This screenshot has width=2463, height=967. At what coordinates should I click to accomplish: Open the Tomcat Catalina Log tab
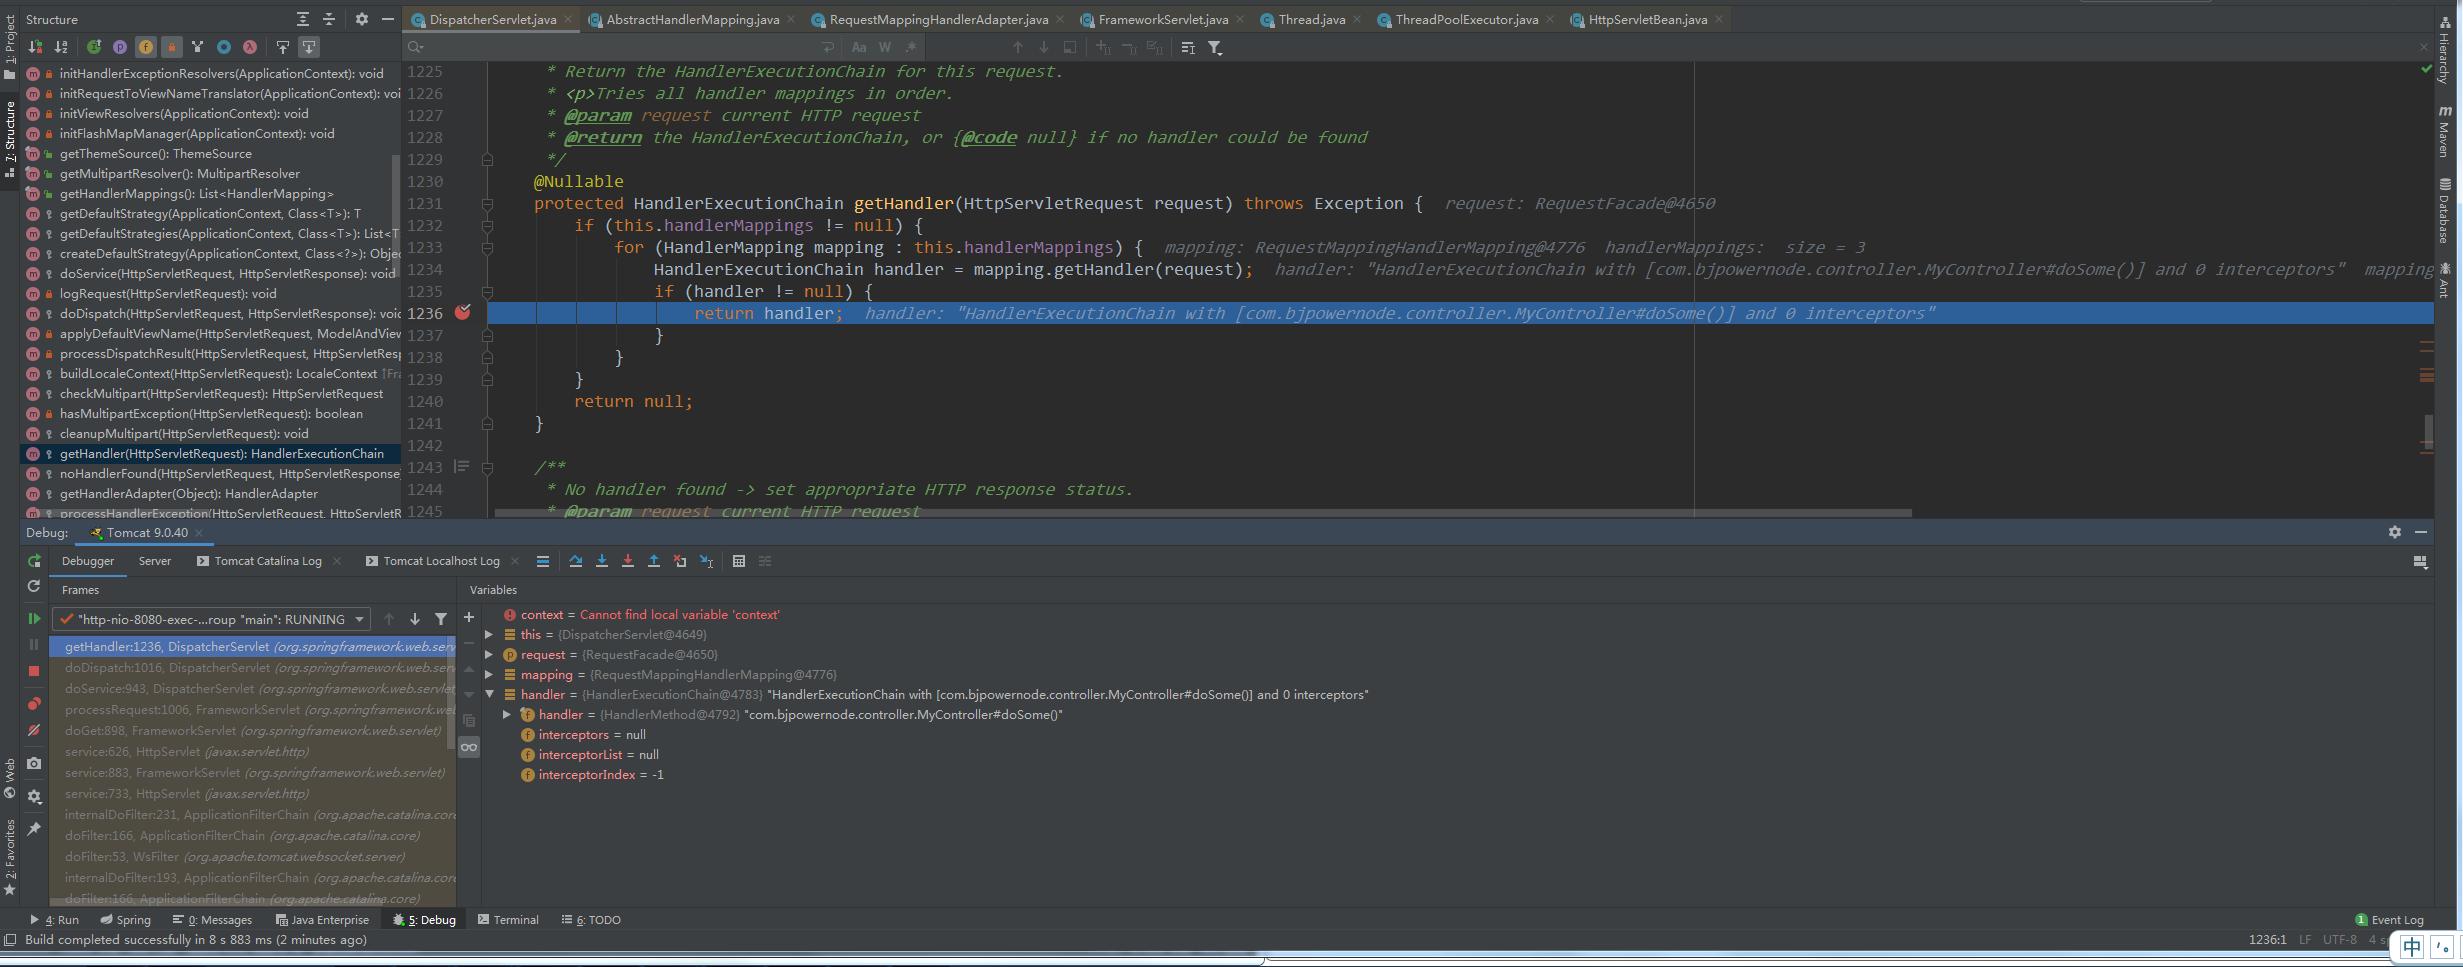coord(268,561)
